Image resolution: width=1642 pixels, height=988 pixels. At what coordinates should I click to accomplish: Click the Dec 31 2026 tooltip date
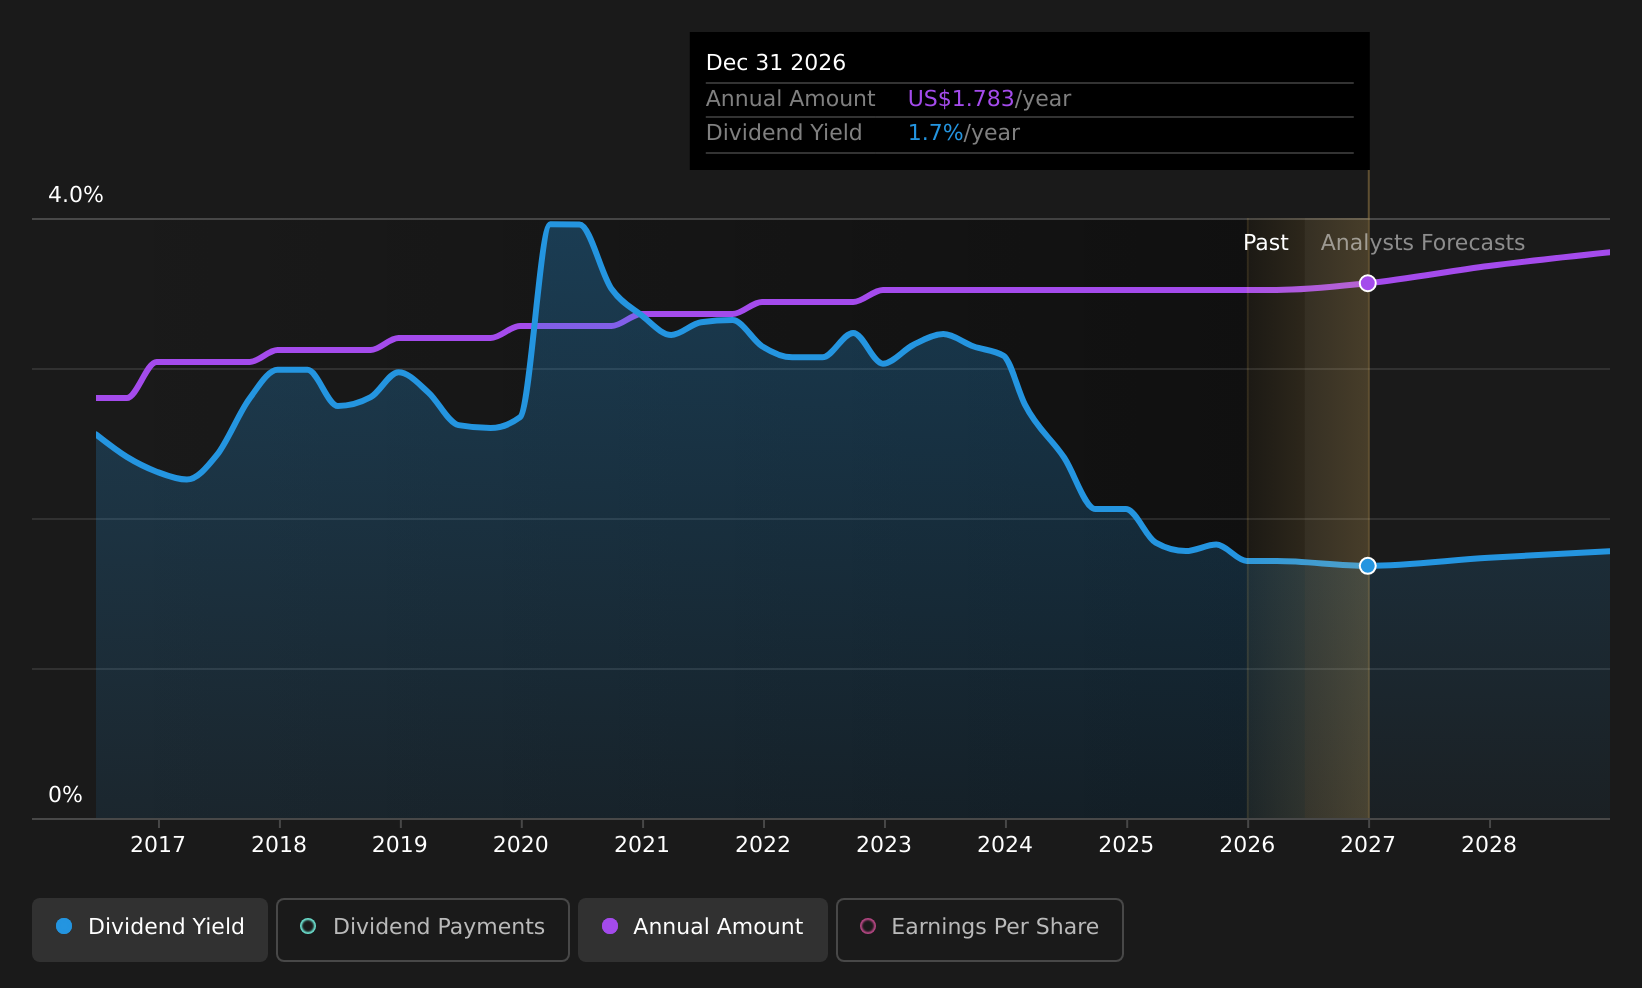[x=776, y=63]
